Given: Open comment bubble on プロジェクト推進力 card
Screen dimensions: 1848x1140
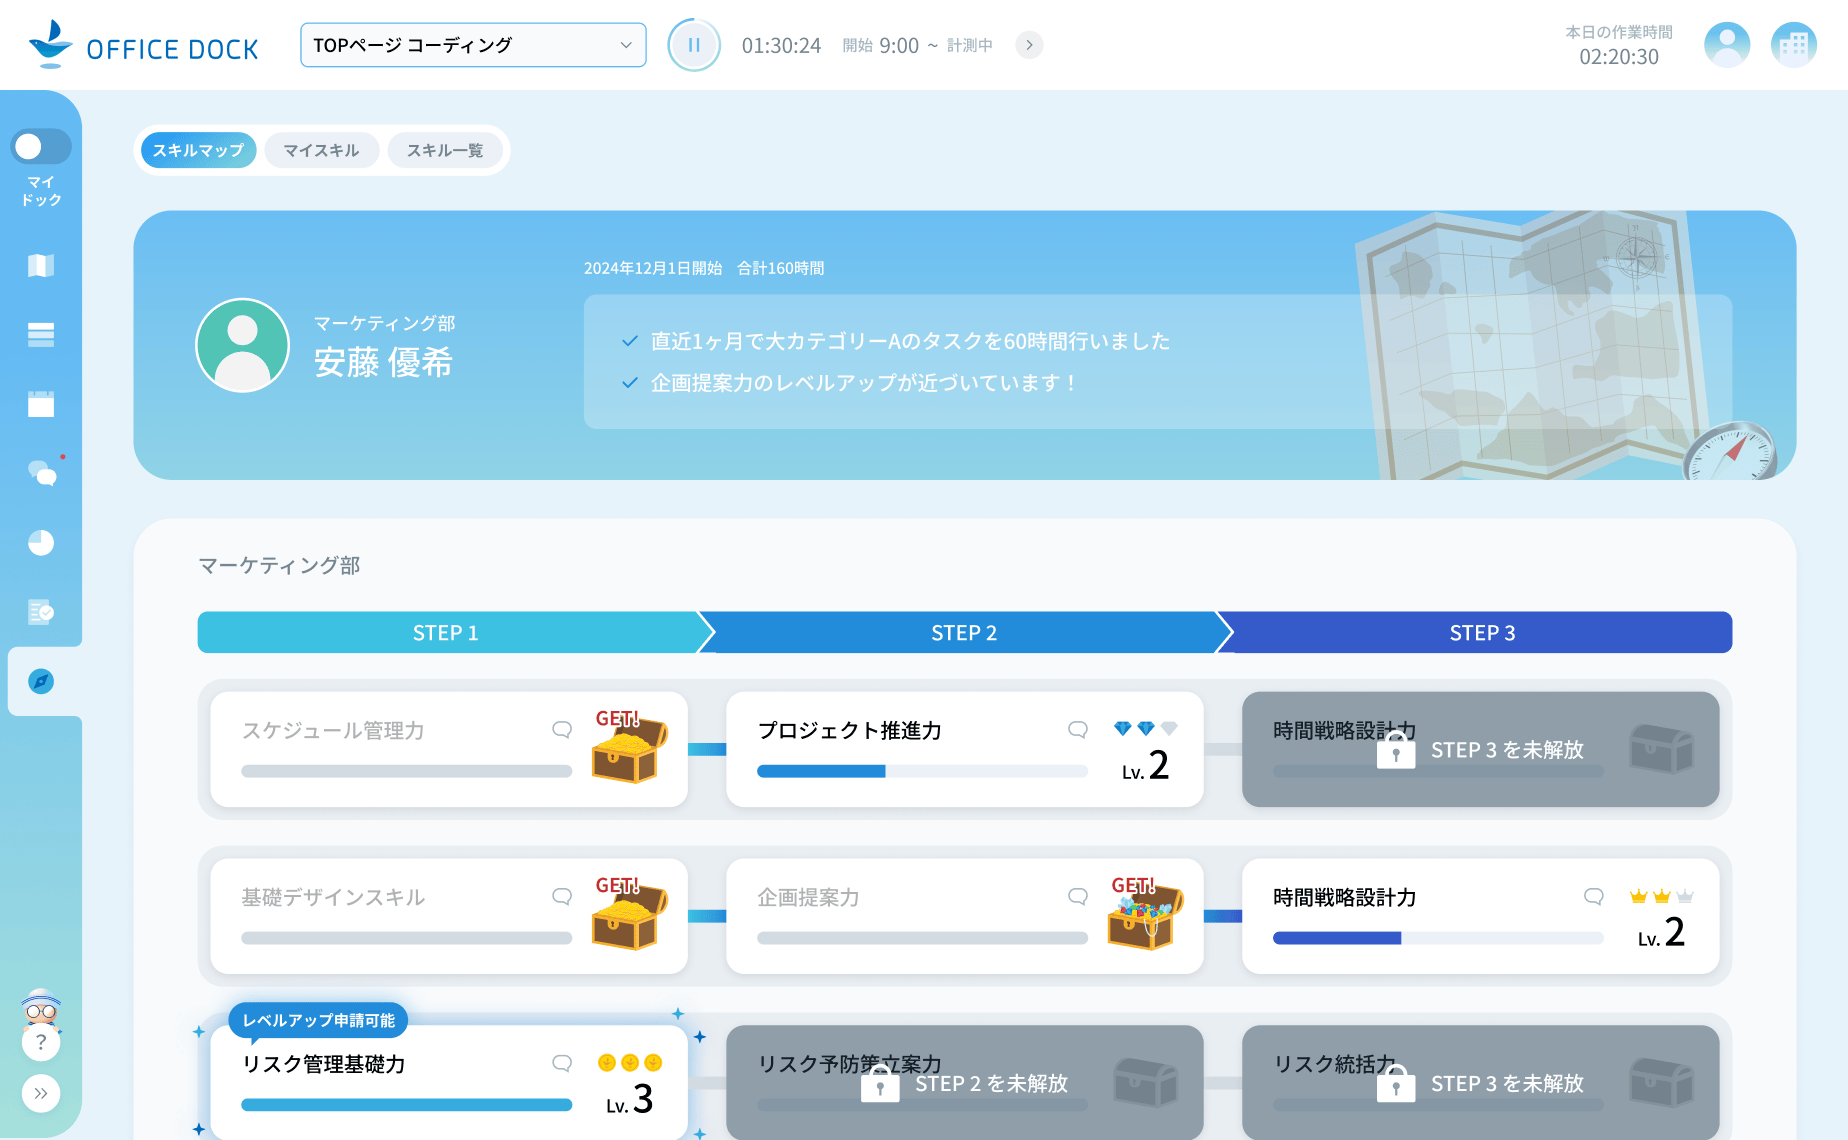Looking at the screenshot, I should click(1077, 730).
